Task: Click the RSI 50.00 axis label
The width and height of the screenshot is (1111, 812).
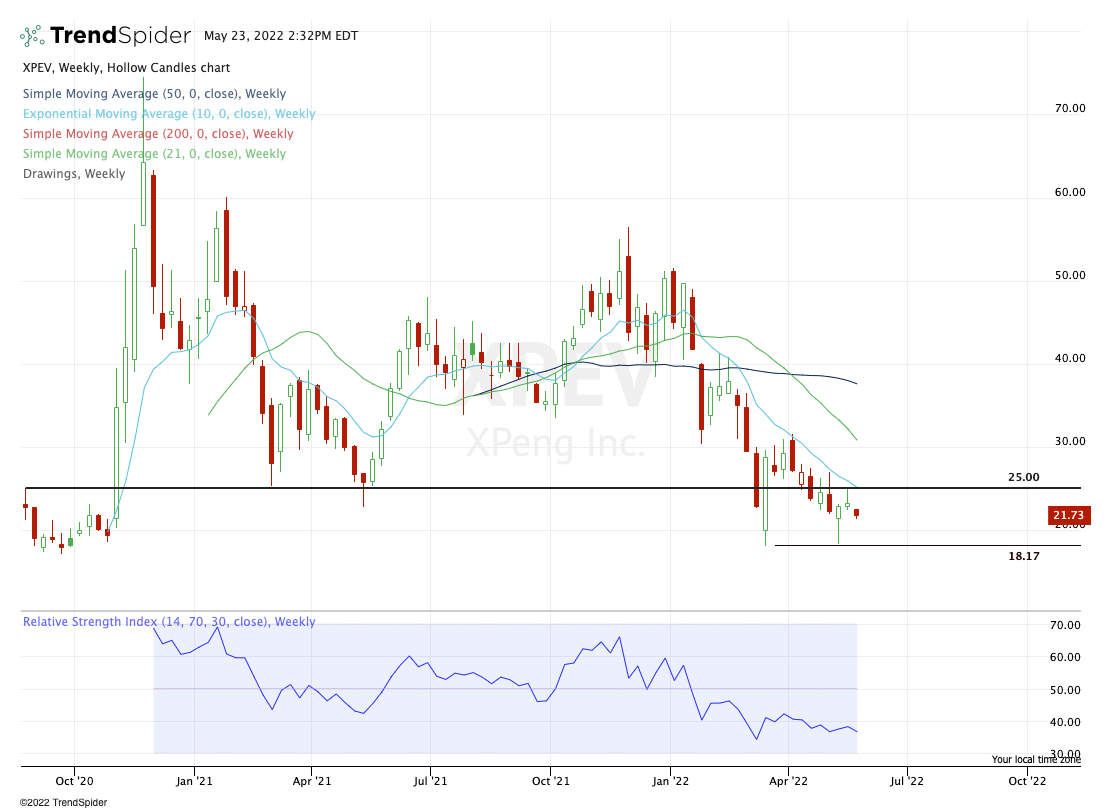Action: [x=1065, y=689]
